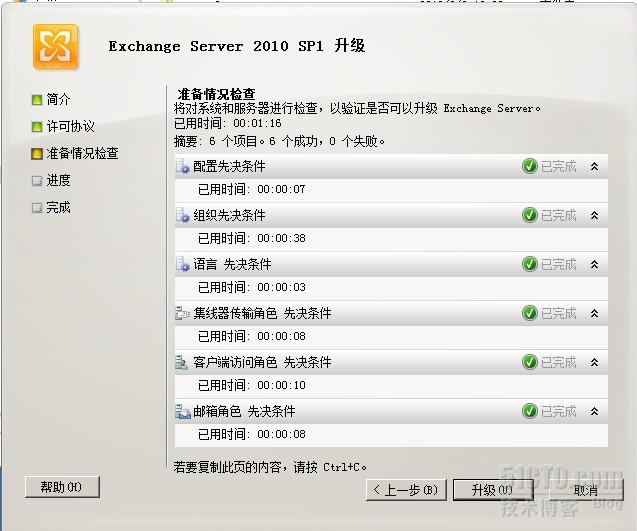Select the 进度 wizard step
Screen dimensions: 637x531
pyautogui.click(x=58, y=180)
